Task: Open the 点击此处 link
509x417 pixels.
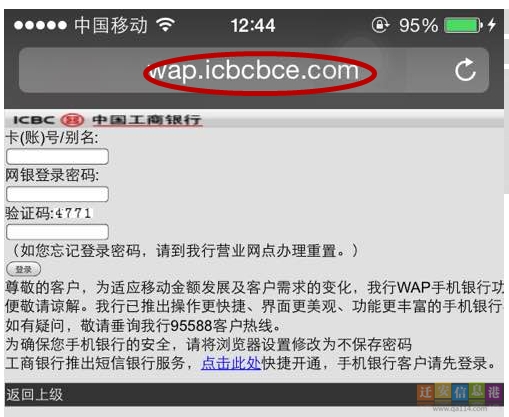Action: (x=231, y=363)
